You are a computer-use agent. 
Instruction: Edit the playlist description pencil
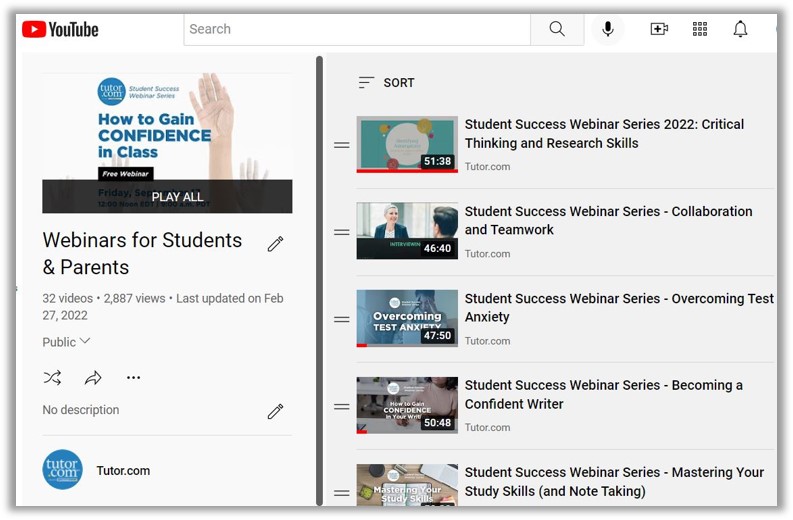pyautogui.click(x=275, y=412)
